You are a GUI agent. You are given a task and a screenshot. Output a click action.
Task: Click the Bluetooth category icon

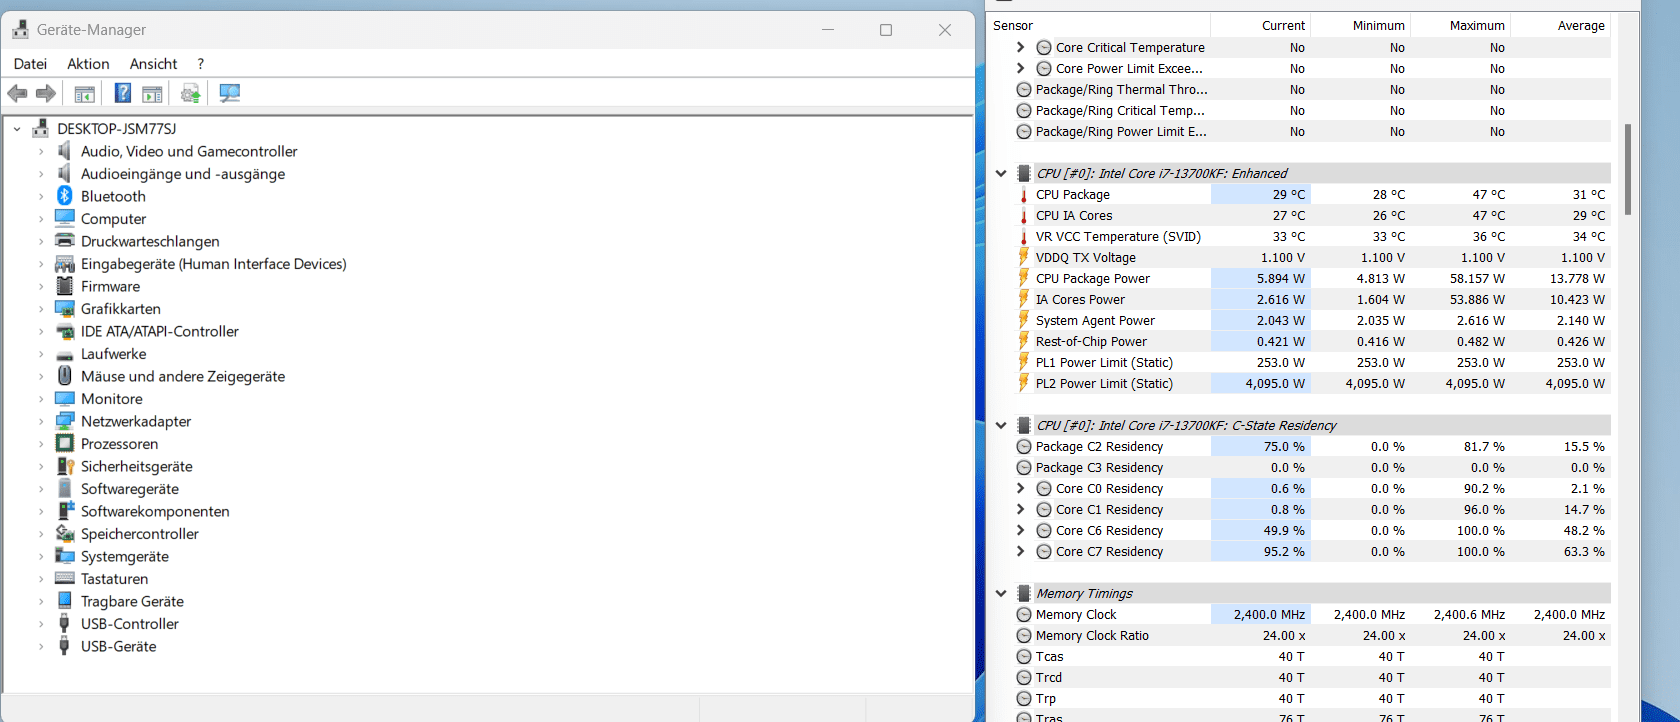[65, 196]
